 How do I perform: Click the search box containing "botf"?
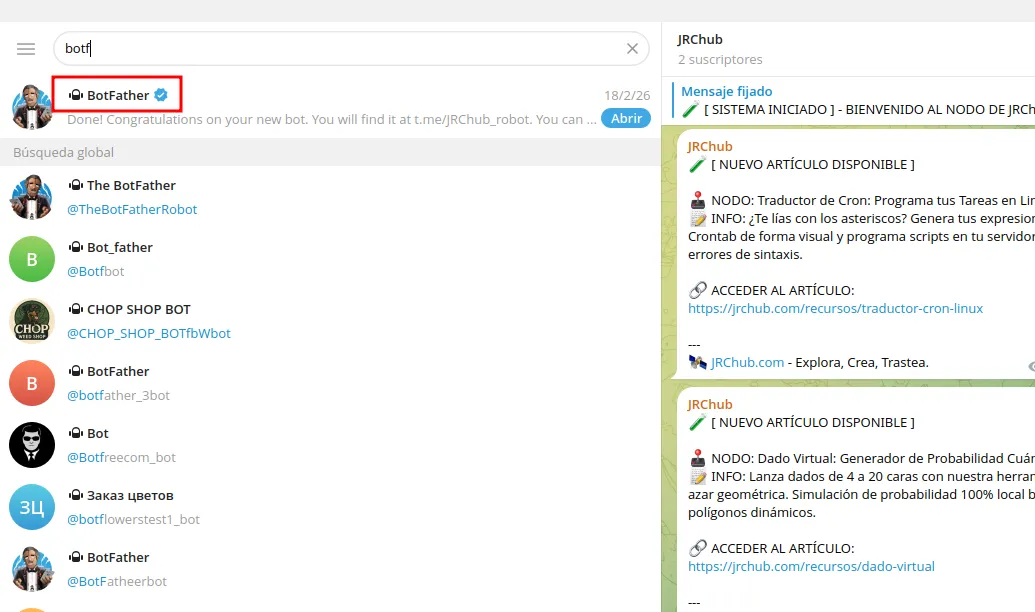(x=351, y=48)
